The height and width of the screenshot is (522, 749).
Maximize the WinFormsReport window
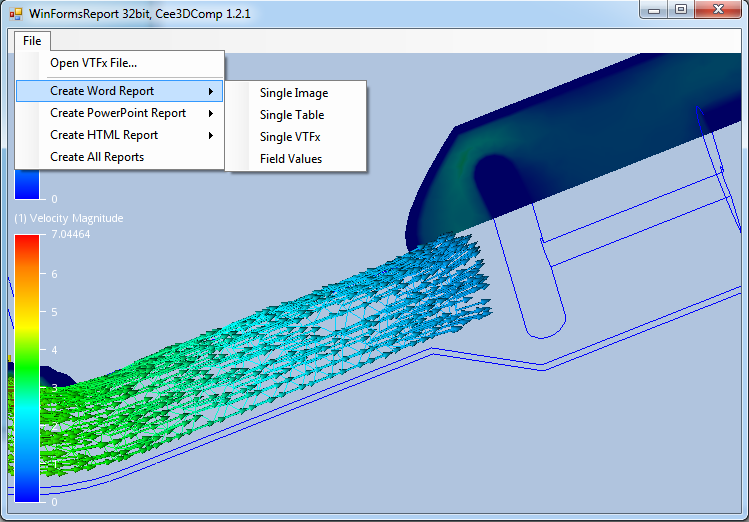(681, 10)
